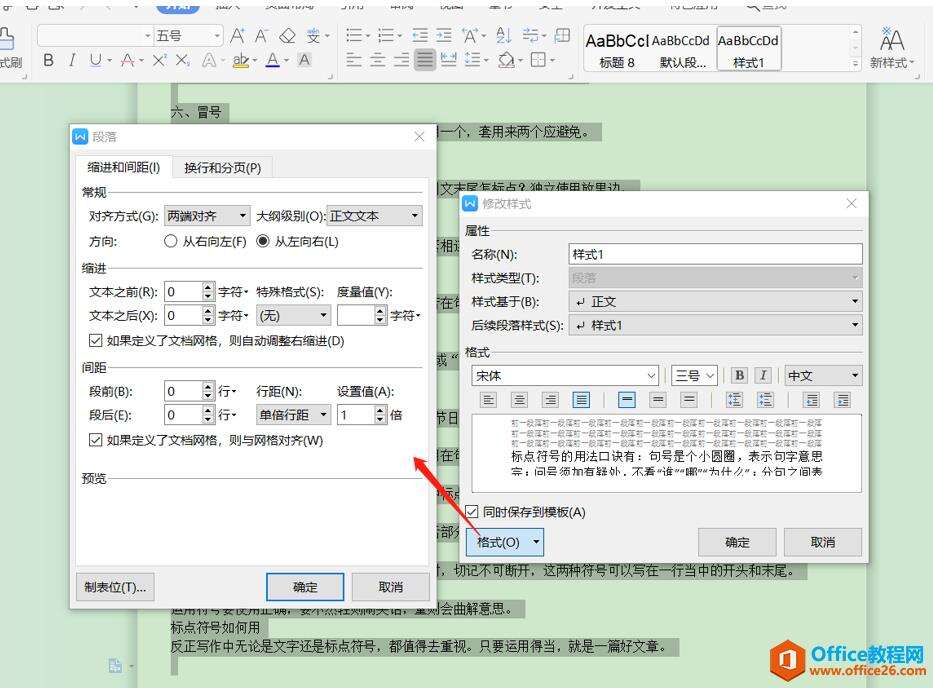Select 标题 8 style in gallery
Viewport: 933px width, 688px height.
(x=616, y=48)
